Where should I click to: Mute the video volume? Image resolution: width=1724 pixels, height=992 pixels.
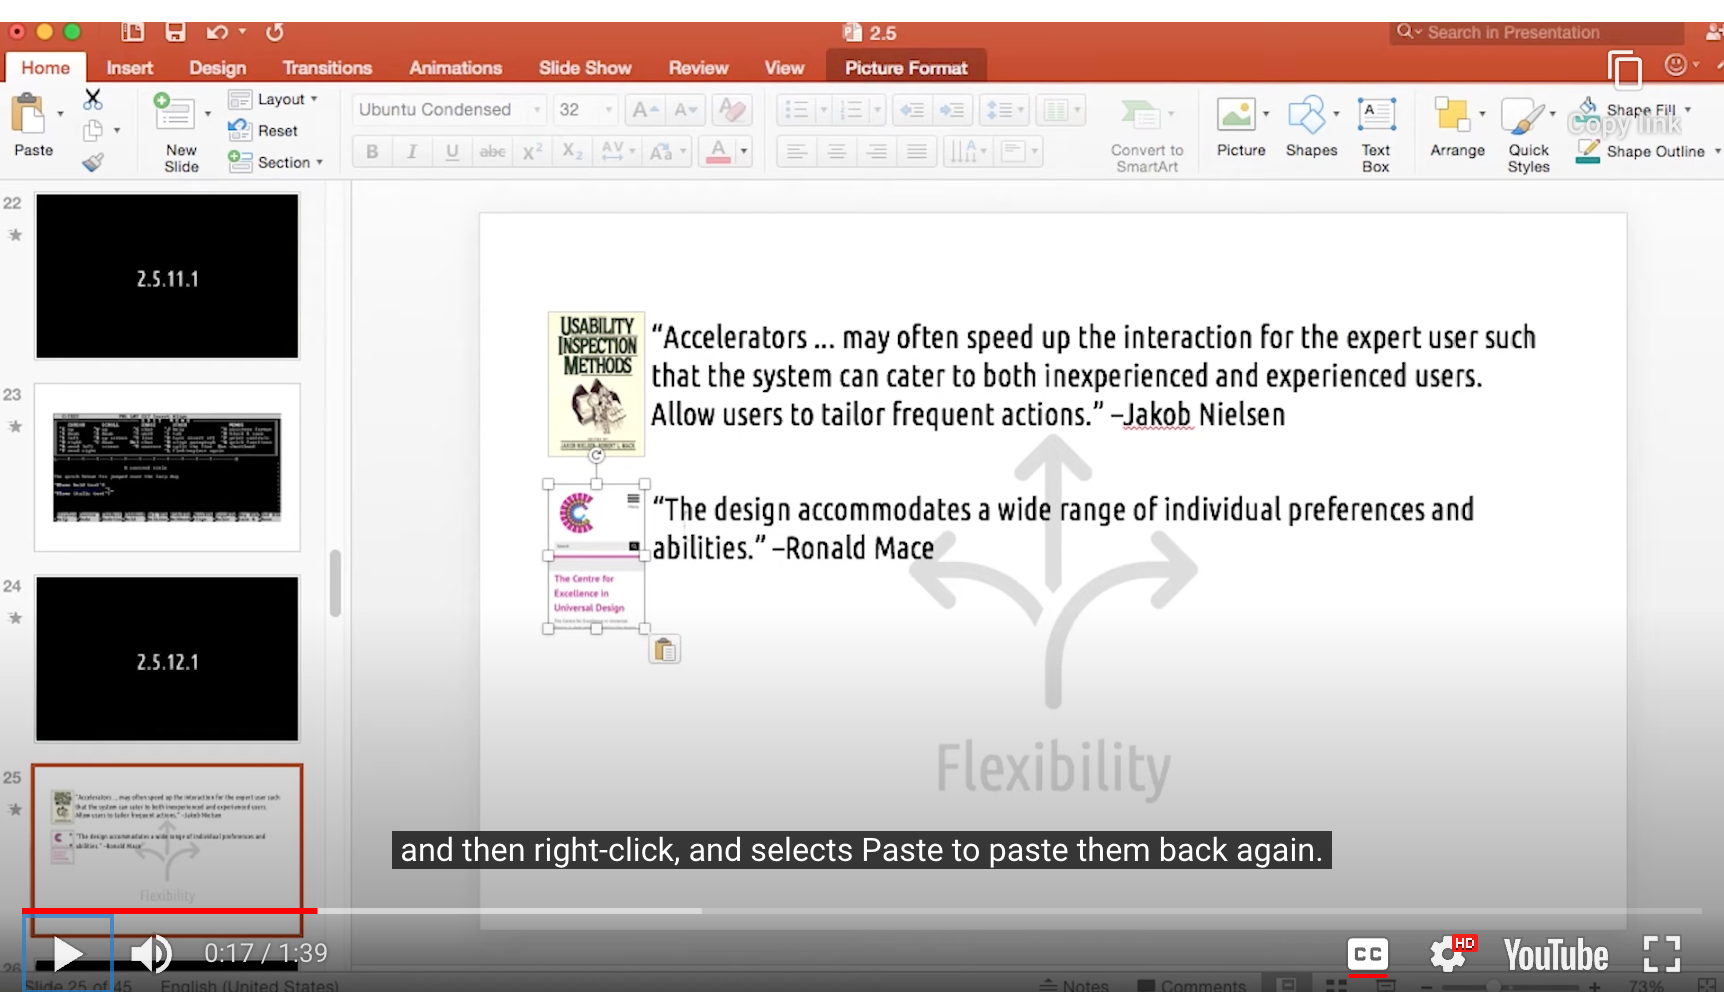152,954
